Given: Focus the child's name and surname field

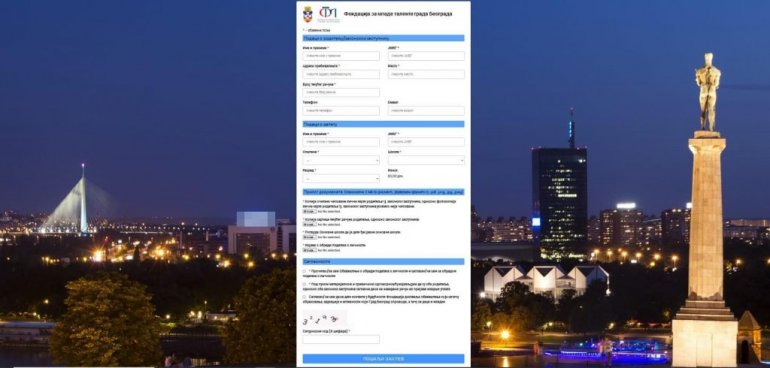Looking at the screenshot, I should point(341,142).
